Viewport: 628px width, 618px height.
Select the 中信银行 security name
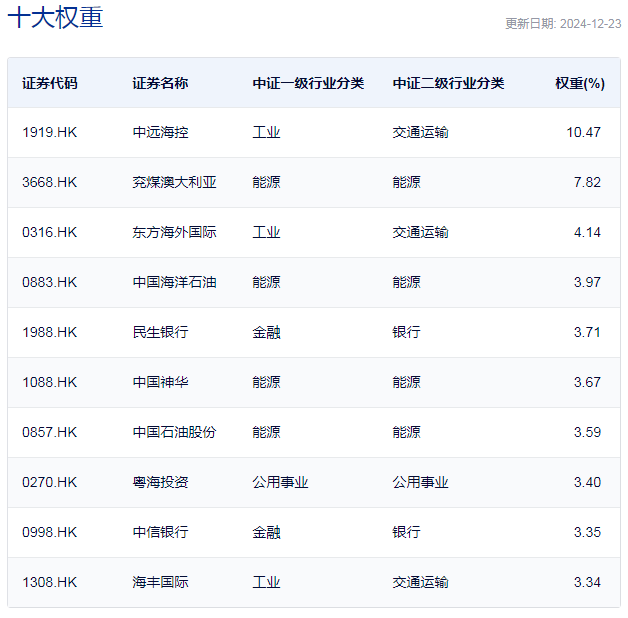[160, 532]
